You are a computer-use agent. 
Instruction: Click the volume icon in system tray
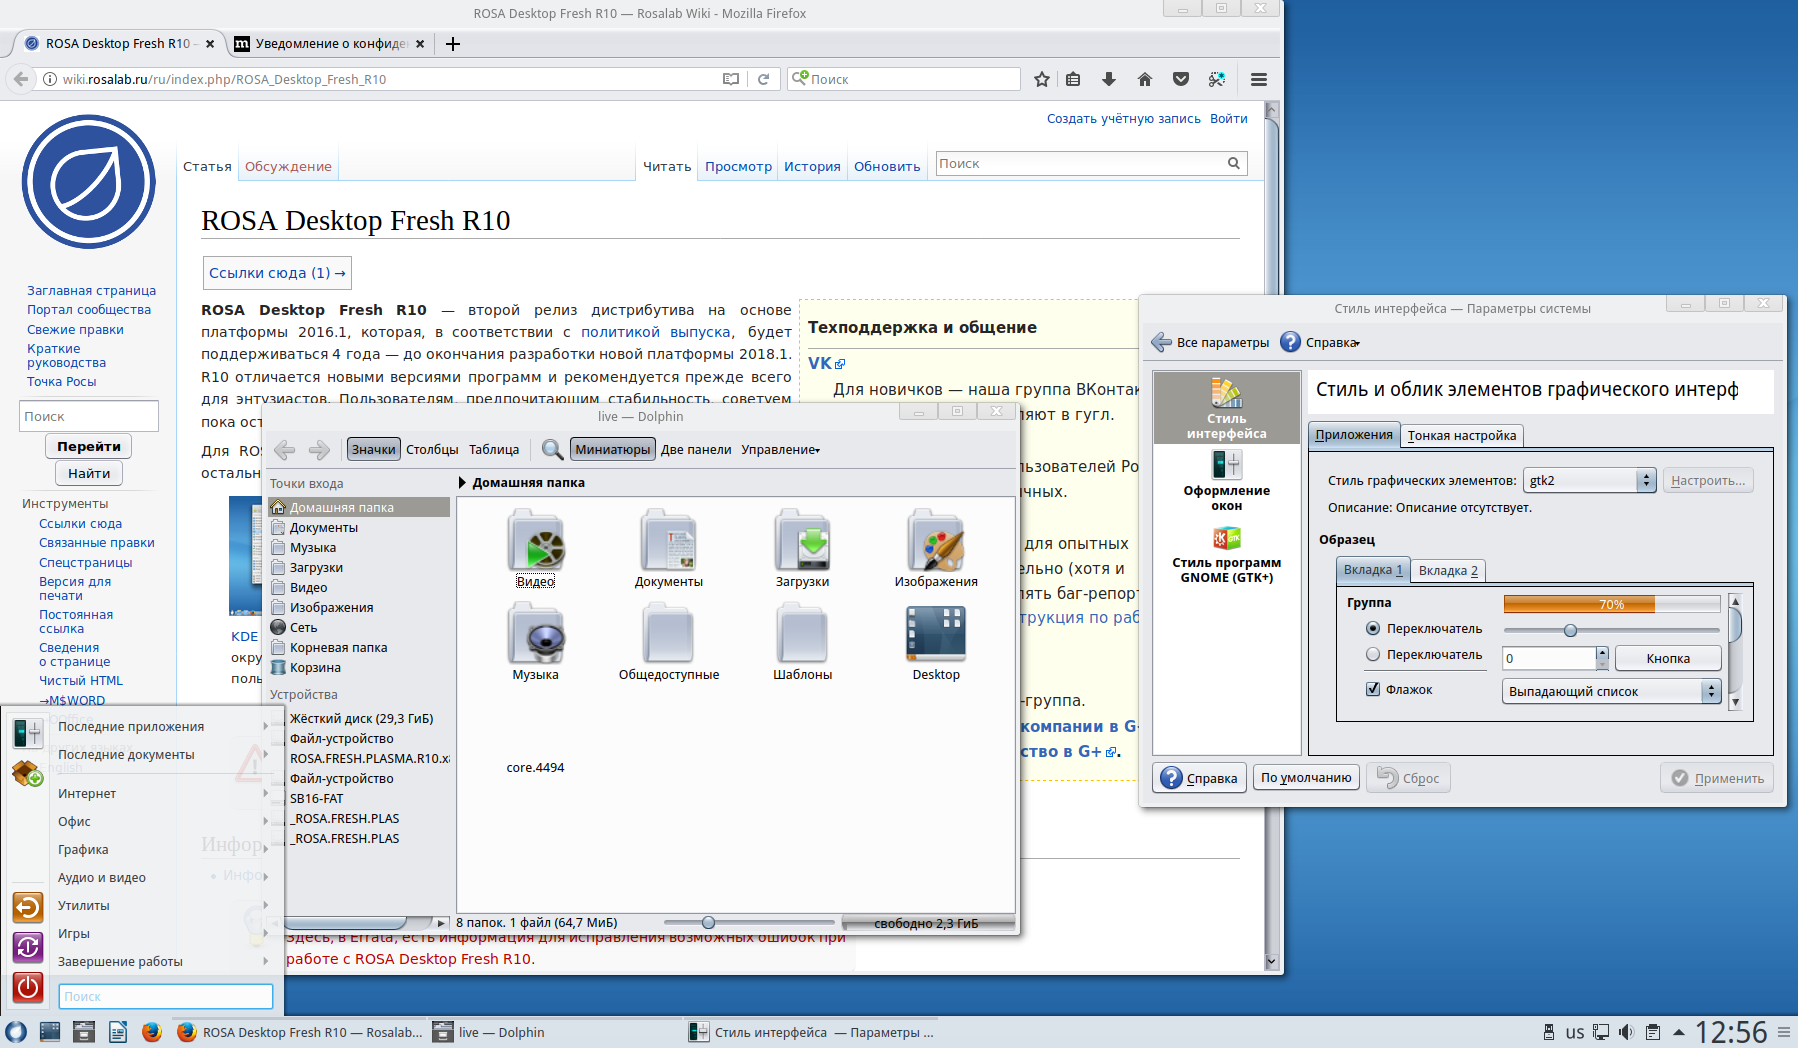(1626, 1032)
